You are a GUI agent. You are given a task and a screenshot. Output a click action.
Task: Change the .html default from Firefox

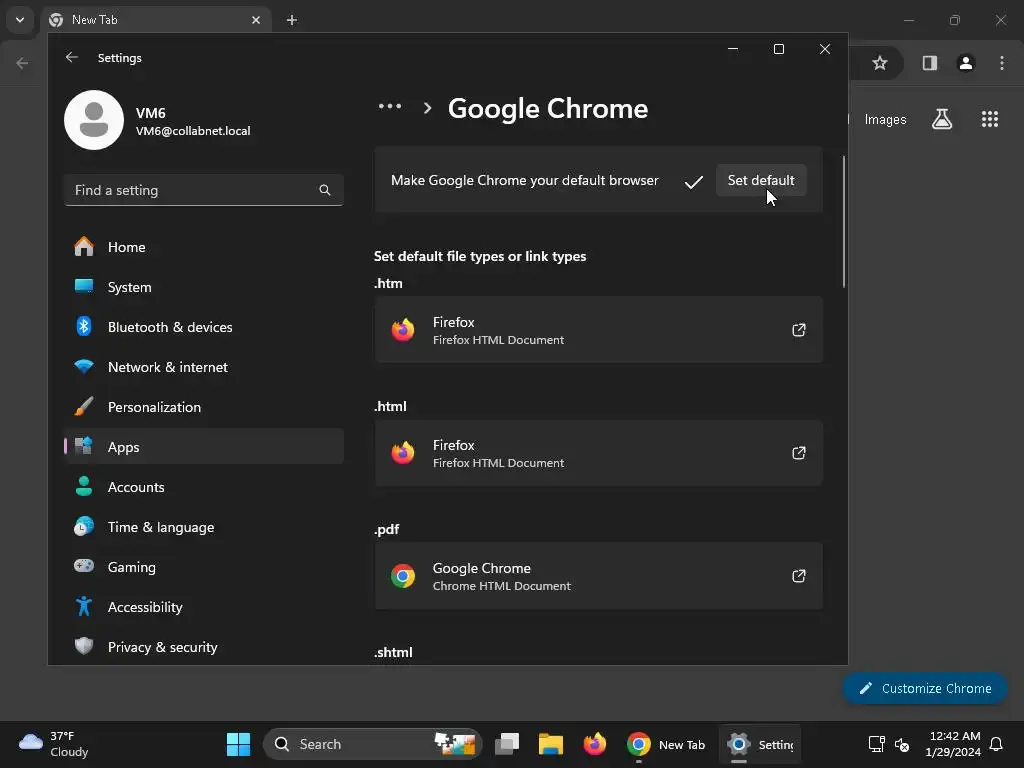point(598,453)
